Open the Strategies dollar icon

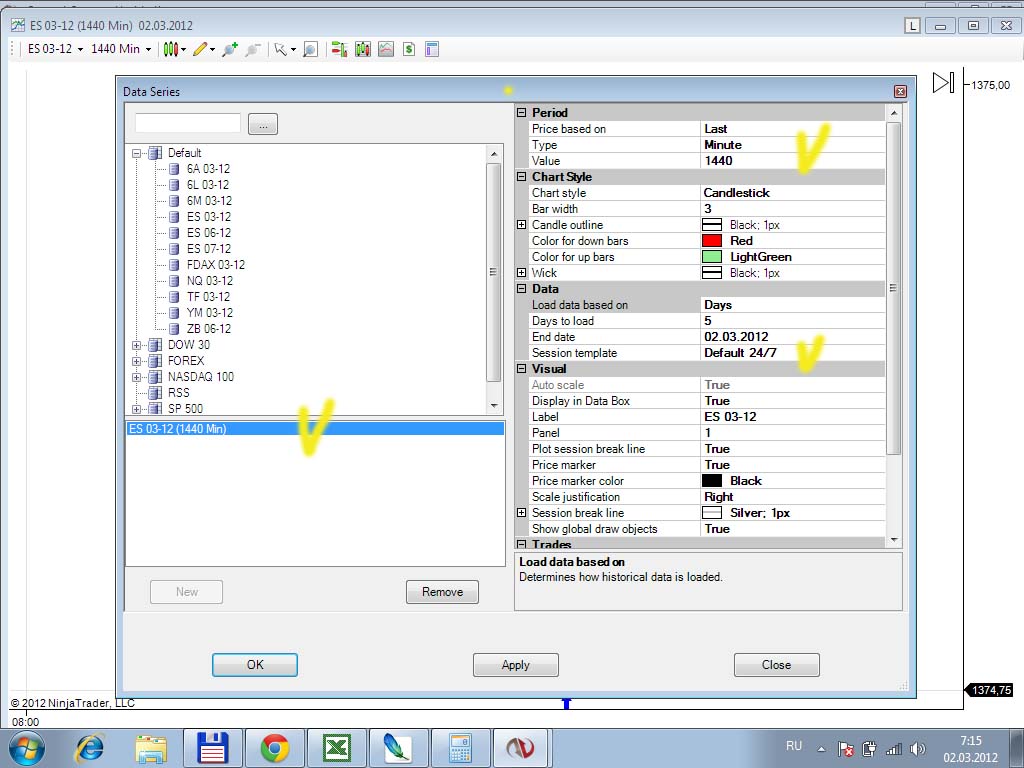409,49
